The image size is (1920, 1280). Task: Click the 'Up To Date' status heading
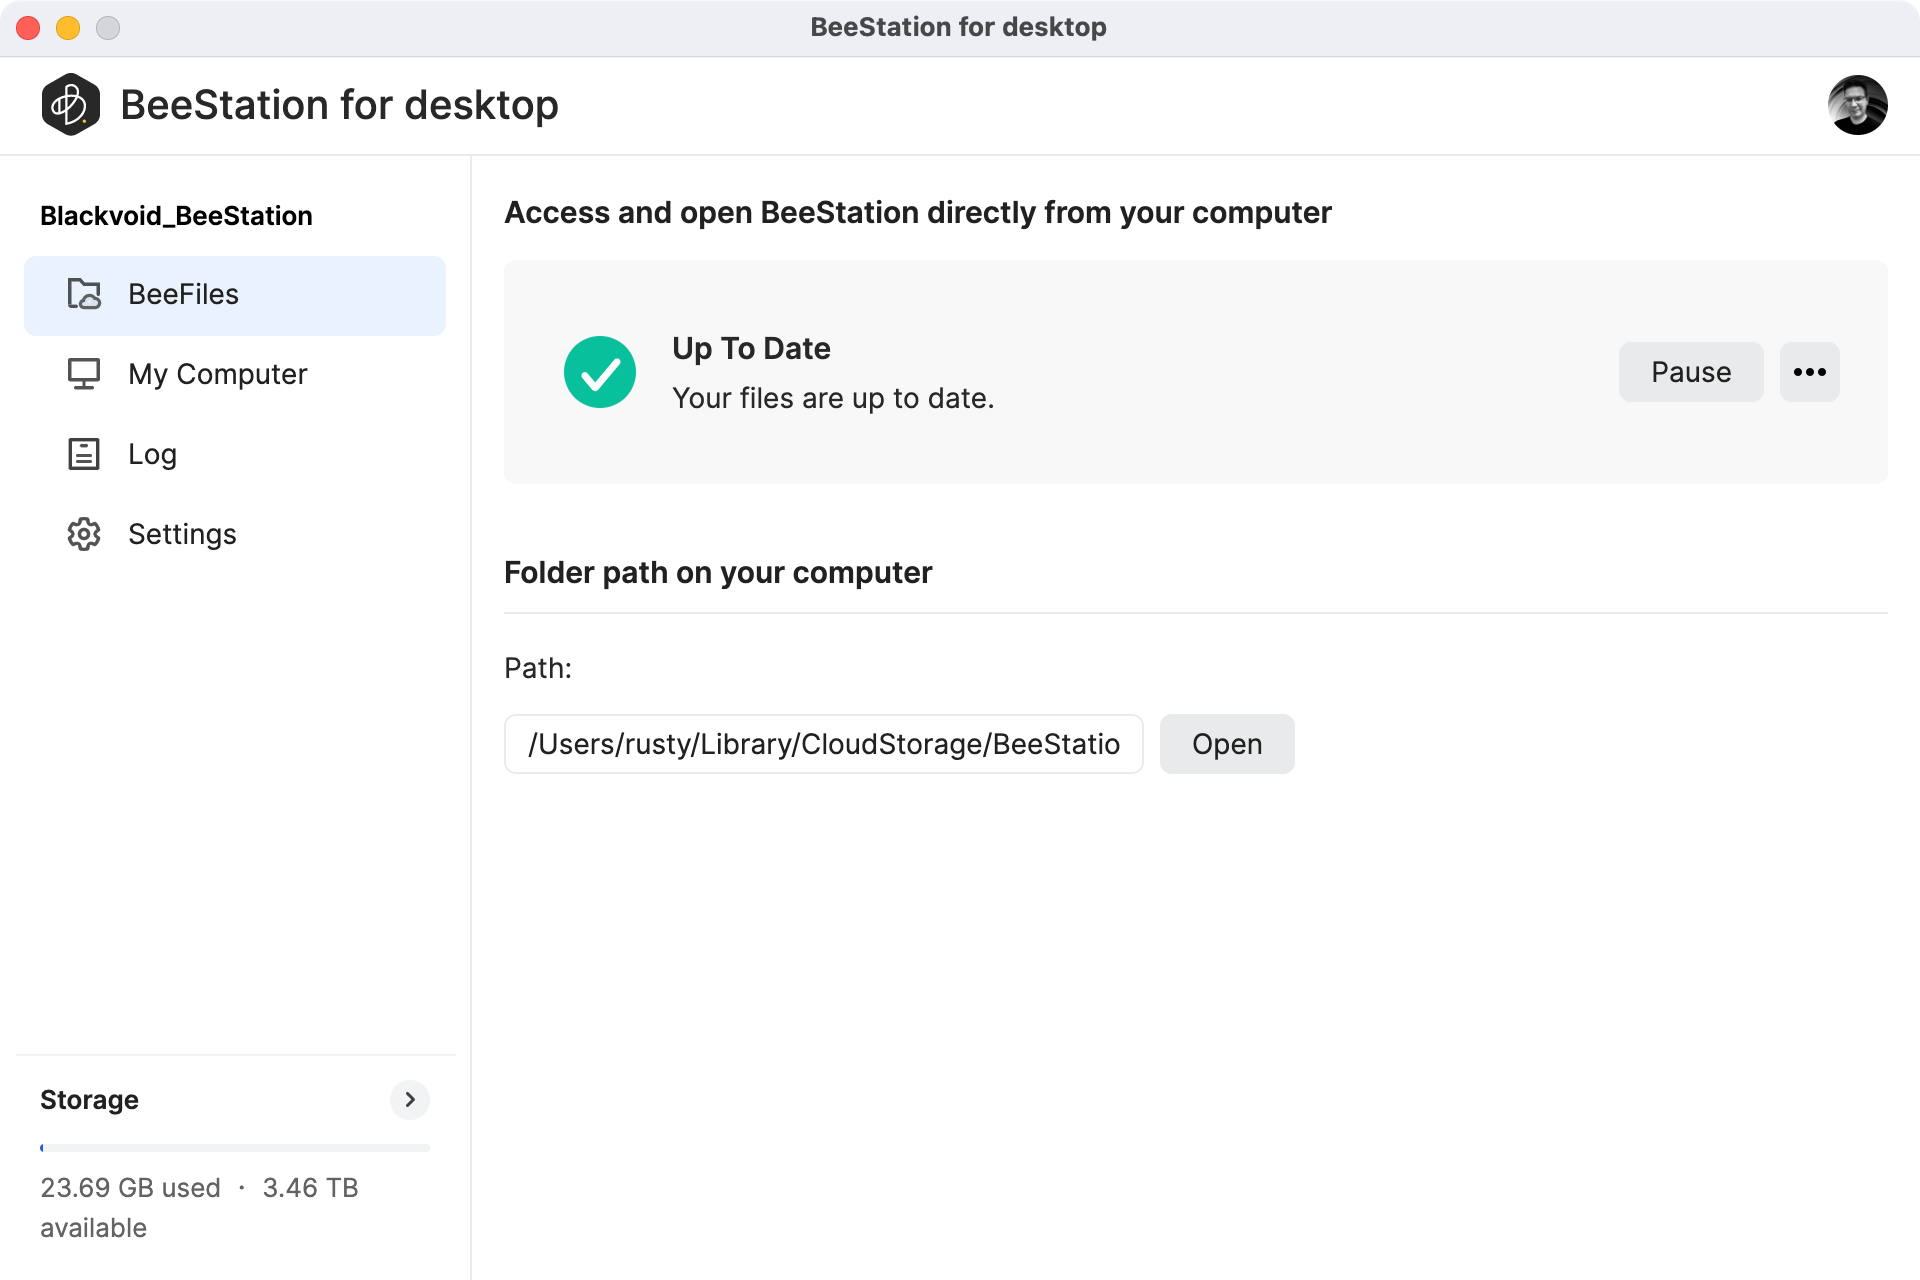click(x=751, y=348)
